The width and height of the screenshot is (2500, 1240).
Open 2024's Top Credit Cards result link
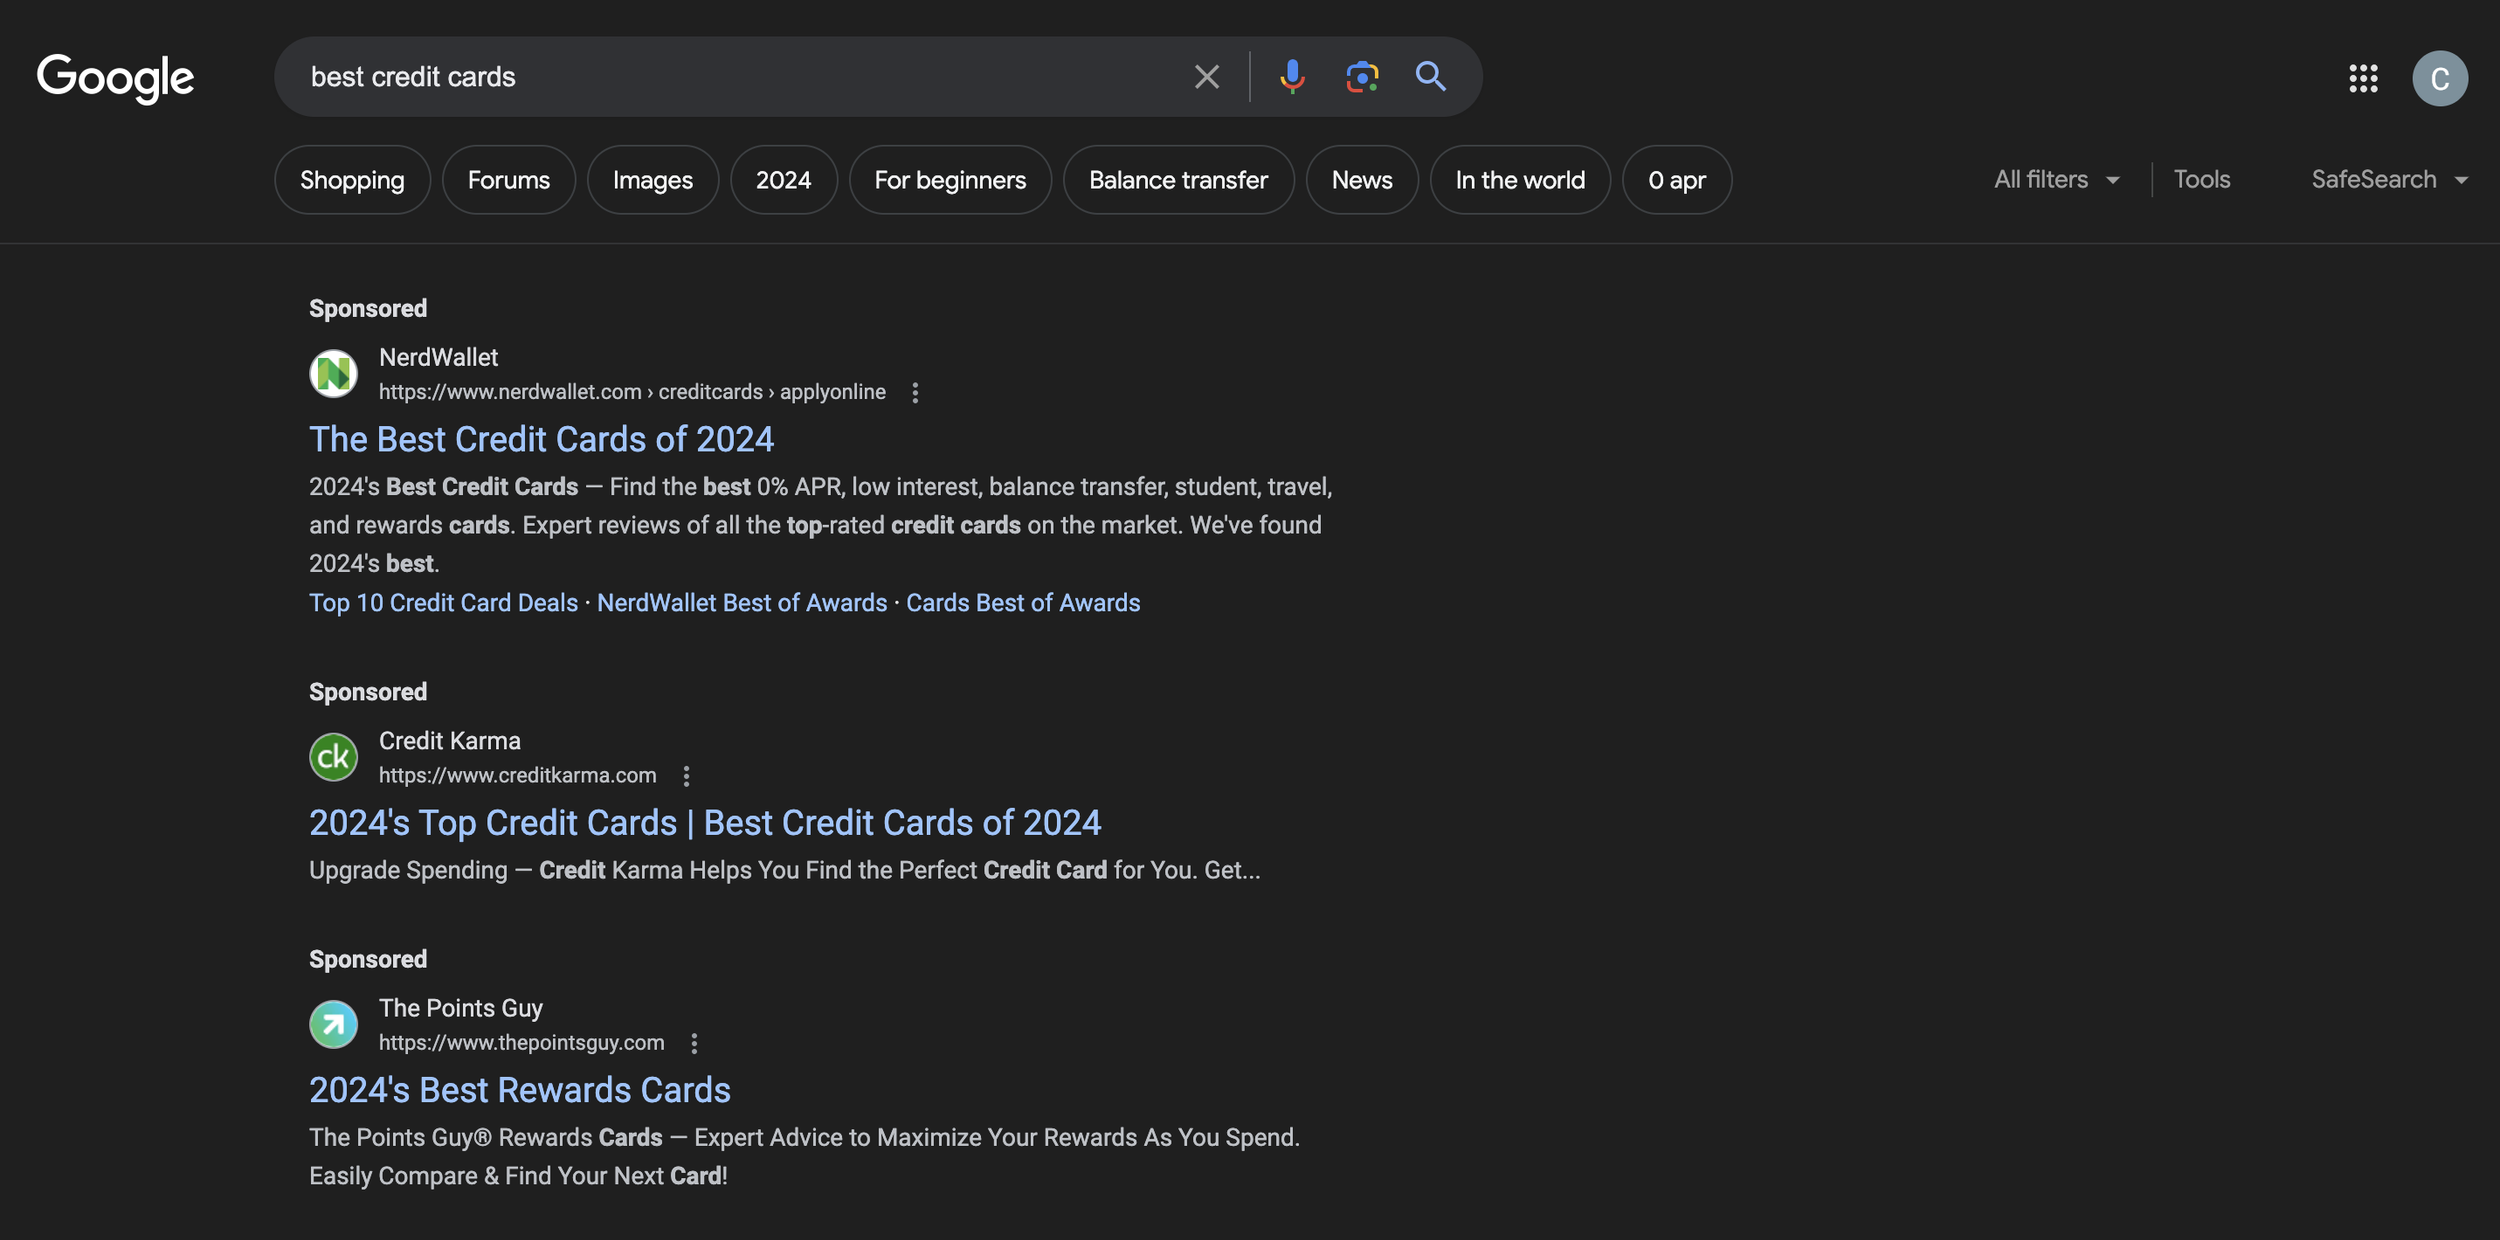click(x=705, y=823)
